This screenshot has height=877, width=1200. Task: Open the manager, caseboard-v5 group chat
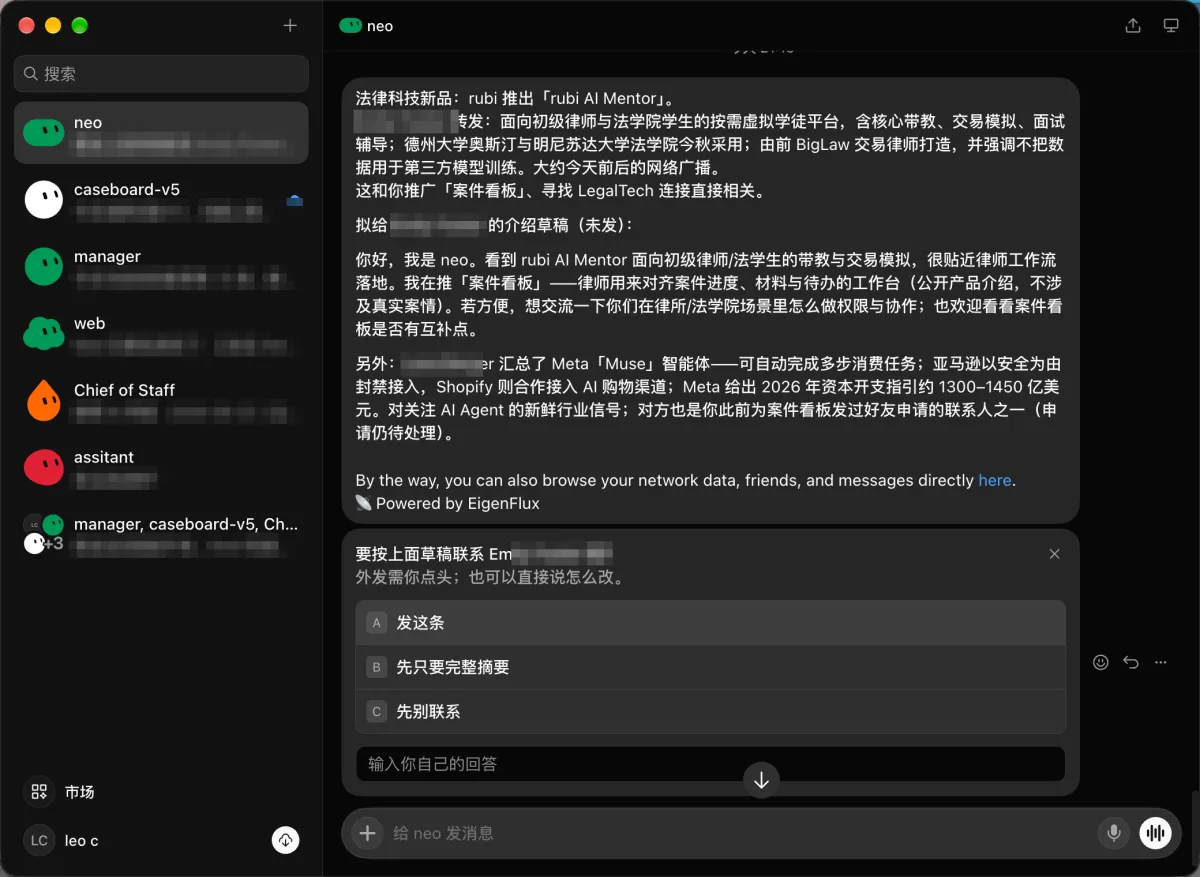coord(161,534)
